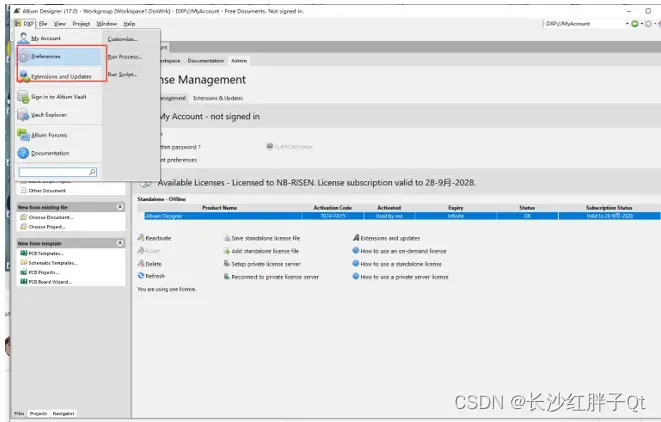Click the Altium Vault sign-in icon
Image resolution: width=661 pixels, height=422 pixels.
coord(24,97)
